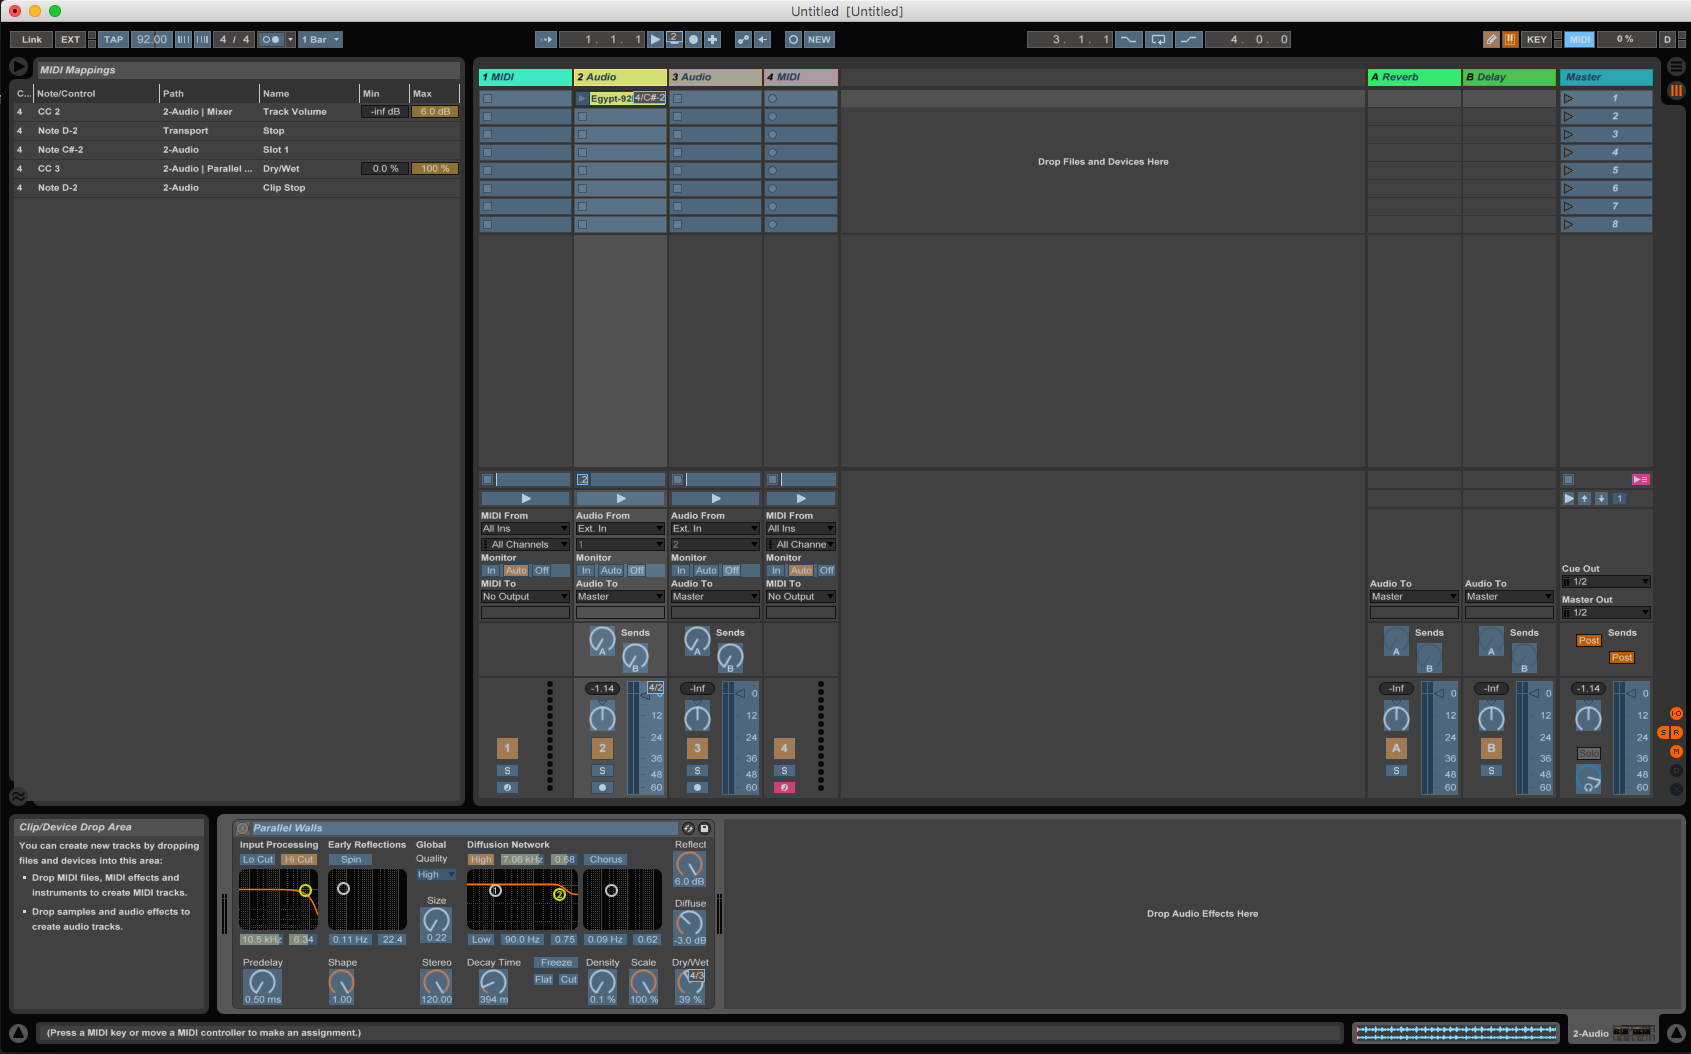Click the 1 MIDI clip stop button
1691x1054 pixels.
pos(487,480)
